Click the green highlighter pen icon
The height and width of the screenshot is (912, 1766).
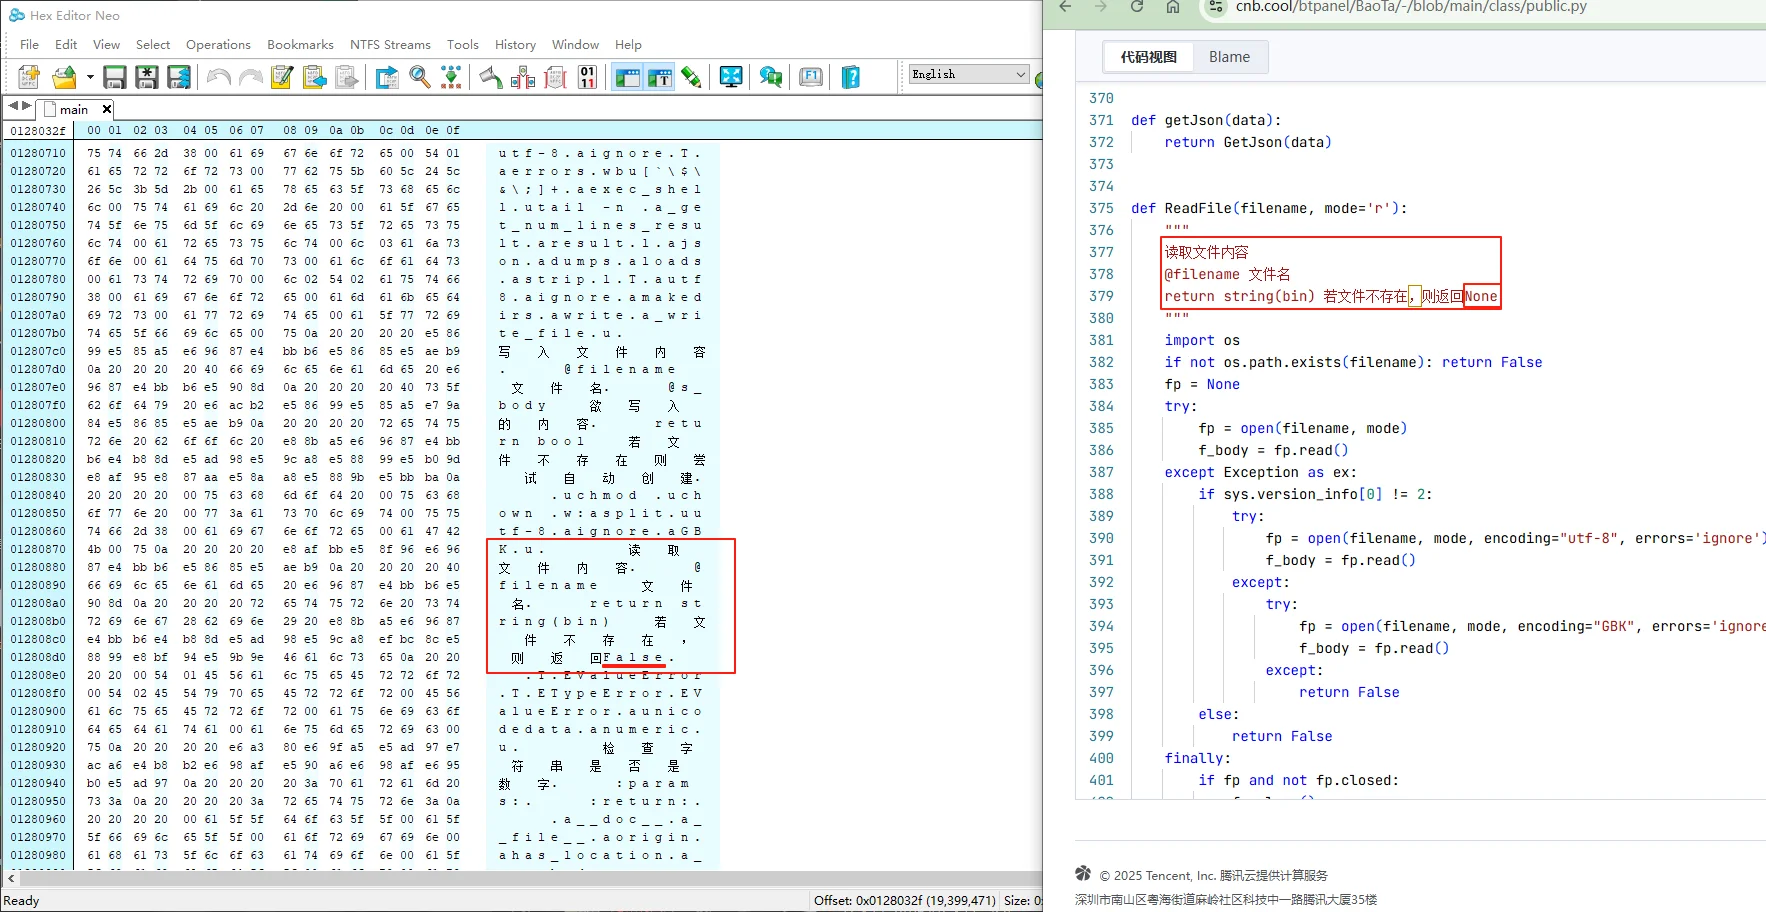(x=691, y=77)
